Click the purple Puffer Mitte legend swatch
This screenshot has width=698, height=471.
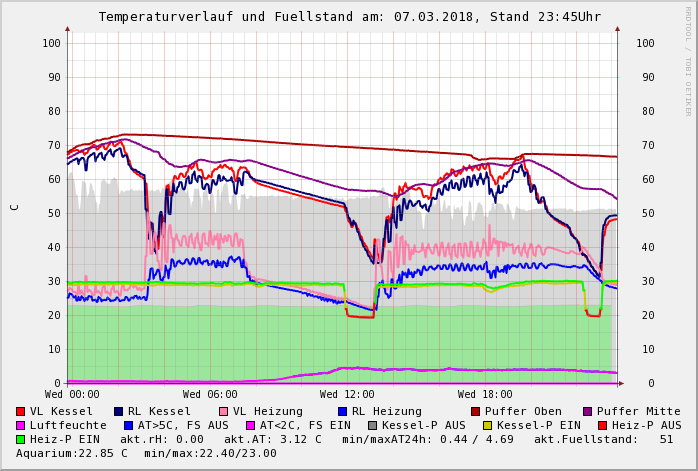point(587,411)
